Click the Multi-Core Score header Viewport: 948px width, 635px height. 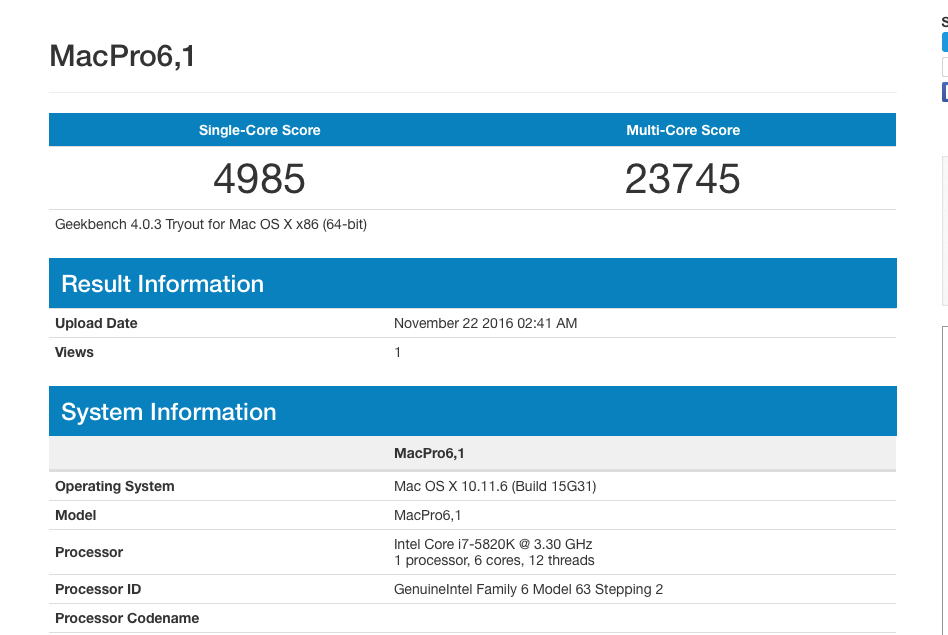[683, 130]
